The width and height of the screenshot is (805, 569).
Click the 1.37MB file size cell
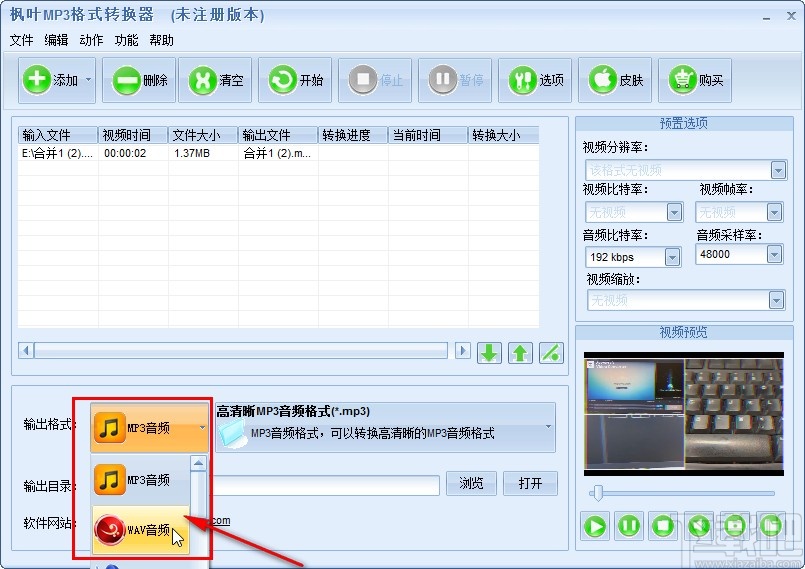(x=192, y=153)
